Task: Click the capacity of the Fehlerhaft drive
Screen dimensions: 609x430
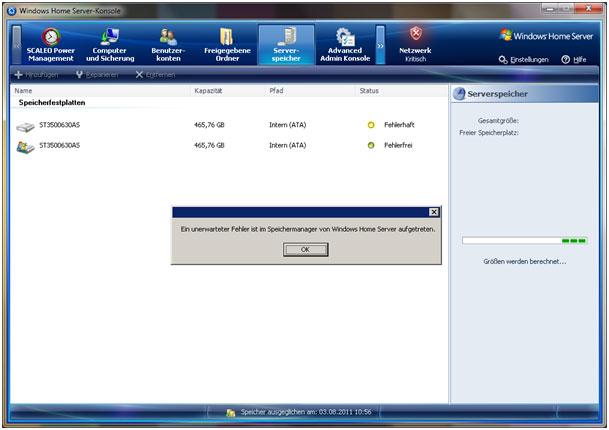Action: tap(209, 125)
